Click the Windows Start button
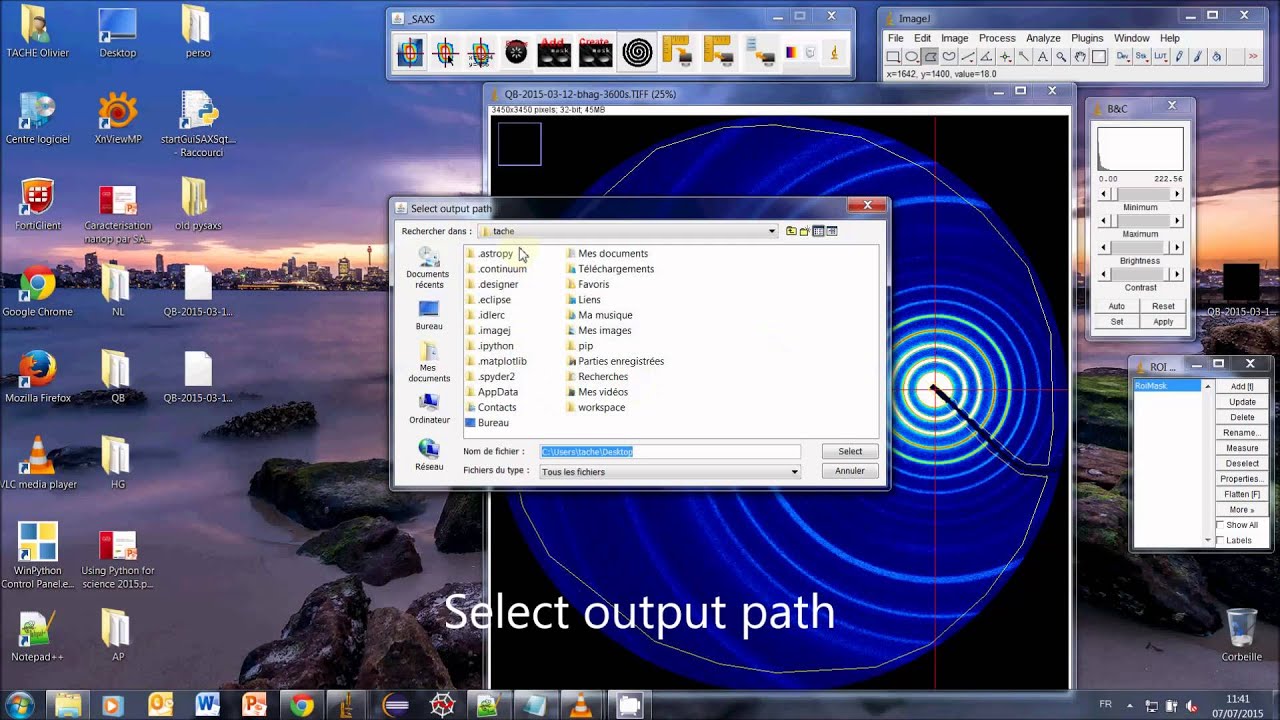 20,704
